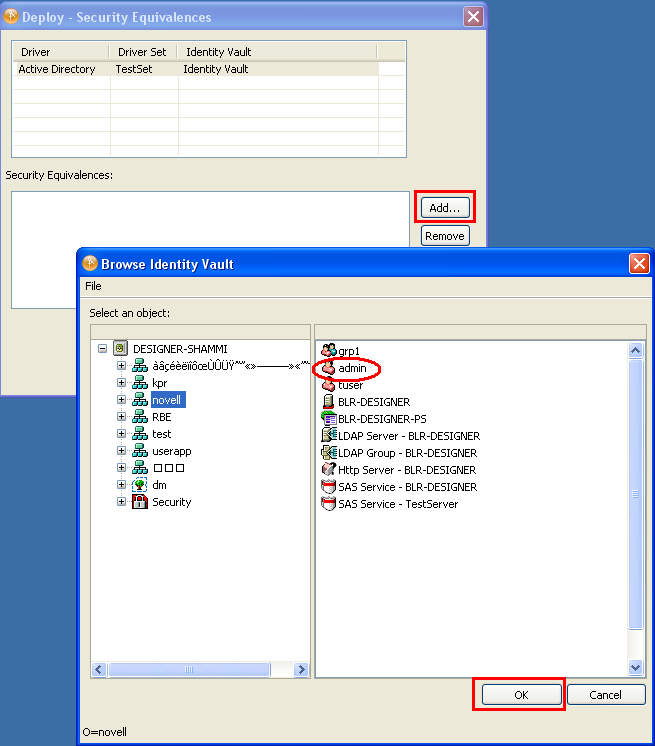This screenshot has width=655, height=746.
Task: Click the LDAP Server - BLR-DESIGNER icon
Action: point(329,435)
